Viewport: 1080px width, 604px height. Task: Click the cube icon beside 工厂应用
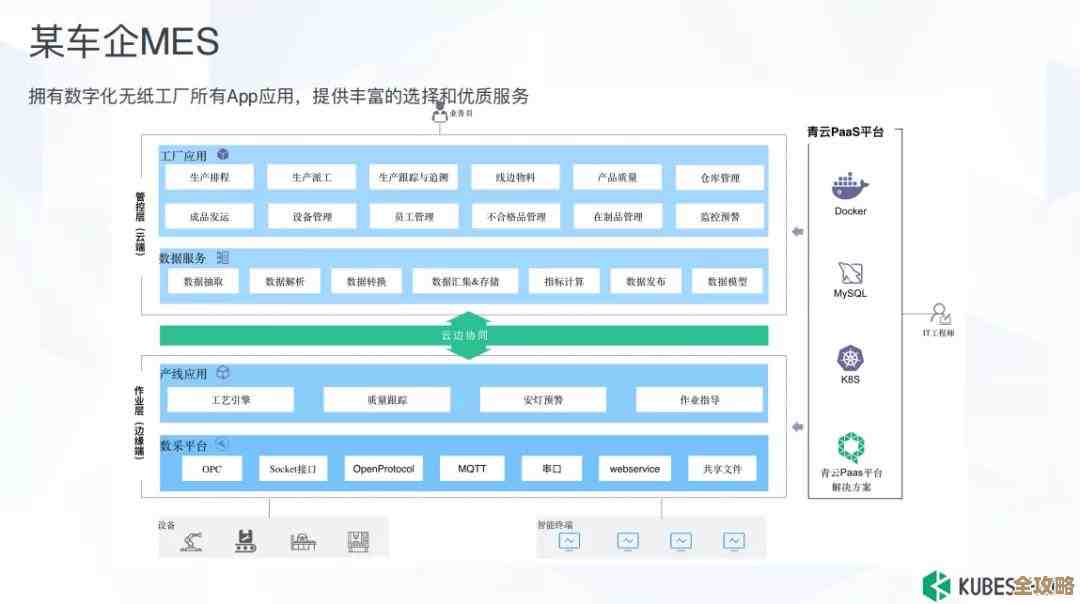coord(224,155)
